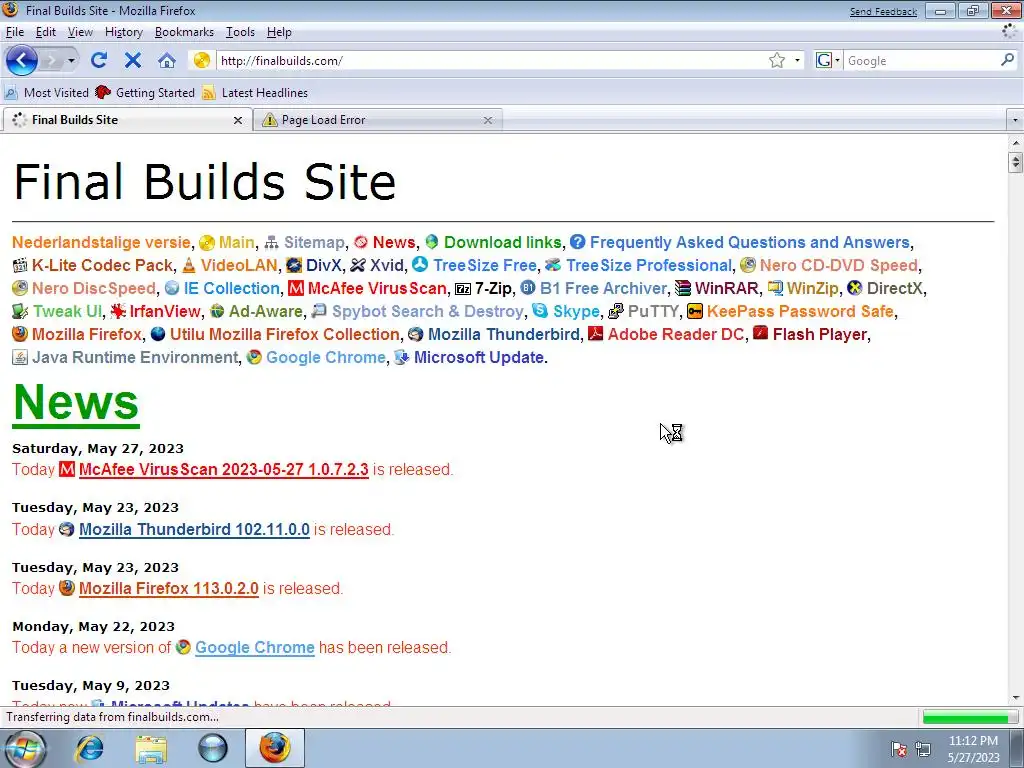Screen dimensions: 1024x768
Task: Click the green News heading link
Action: point(76,403)
